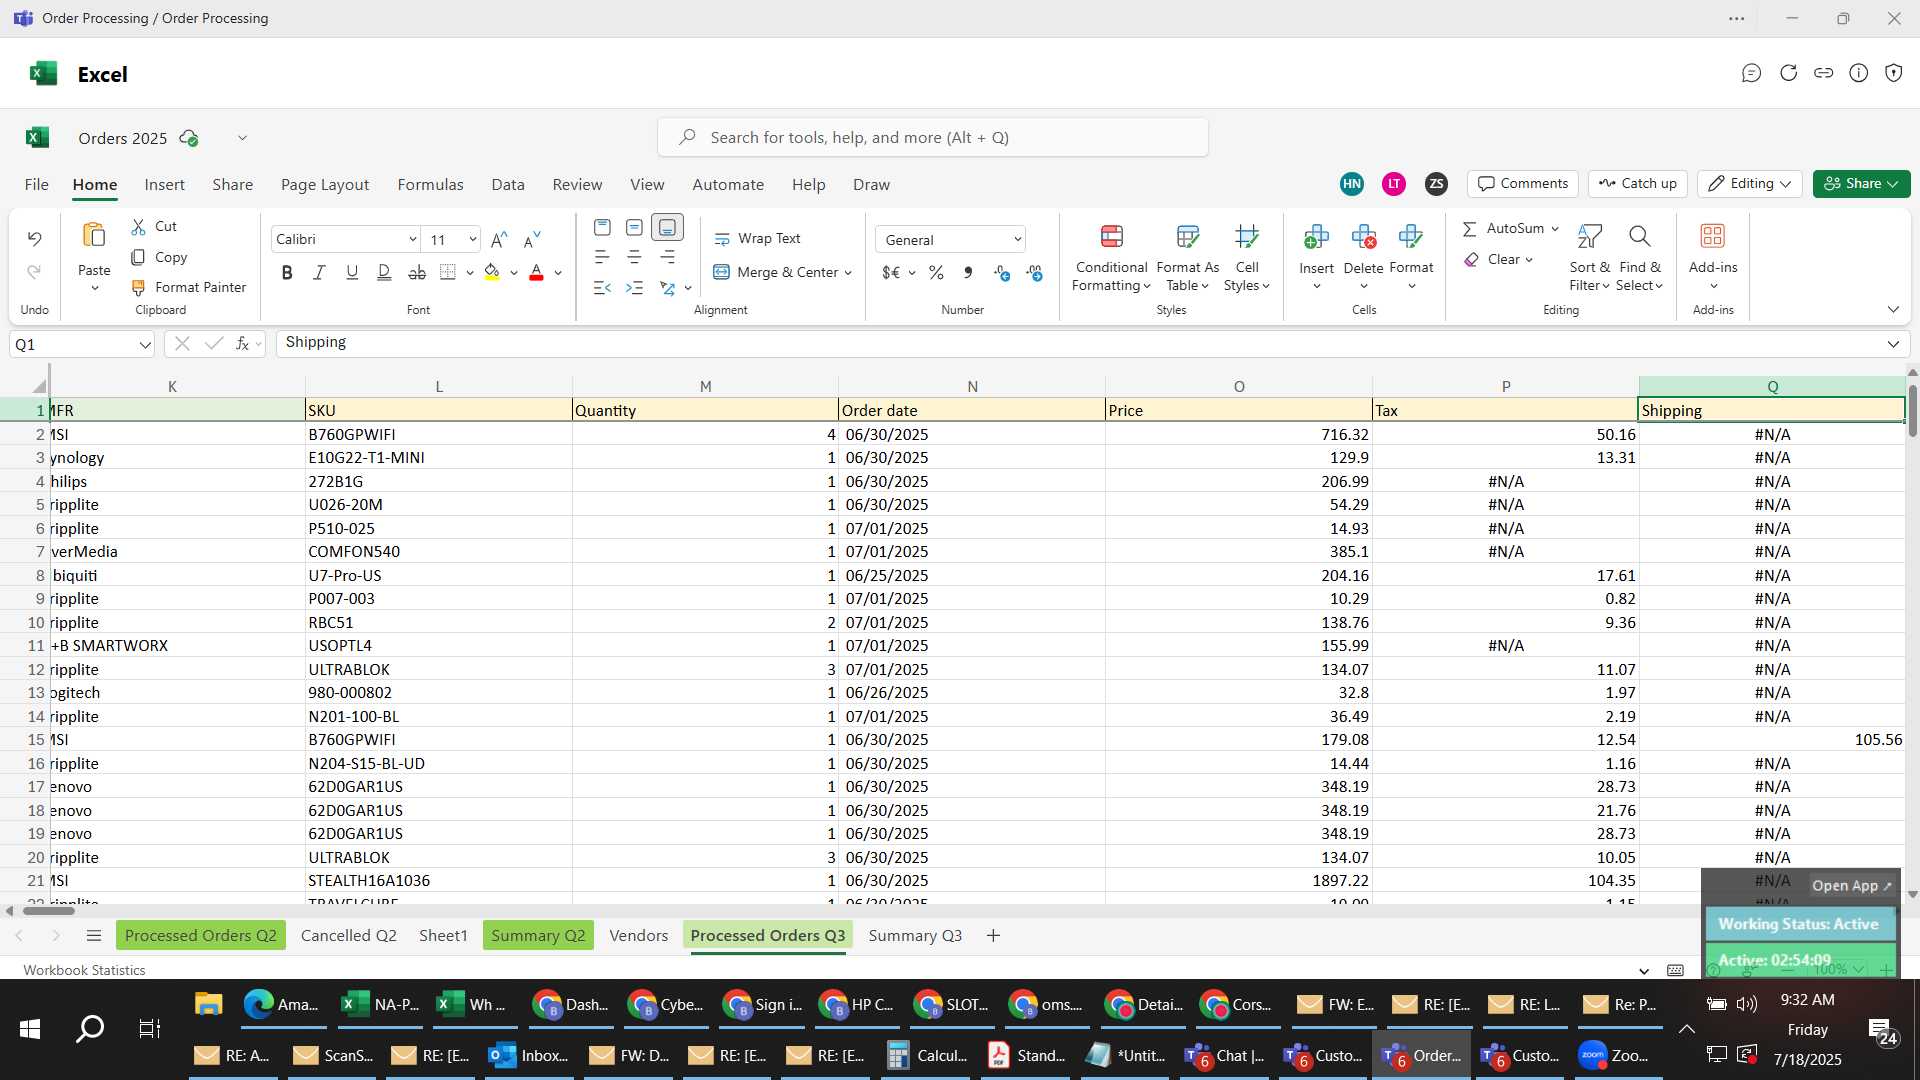Click the search for tools box
This screenshot has height=1080, width=1920.
pyautogui.click(x=932, y=138)
